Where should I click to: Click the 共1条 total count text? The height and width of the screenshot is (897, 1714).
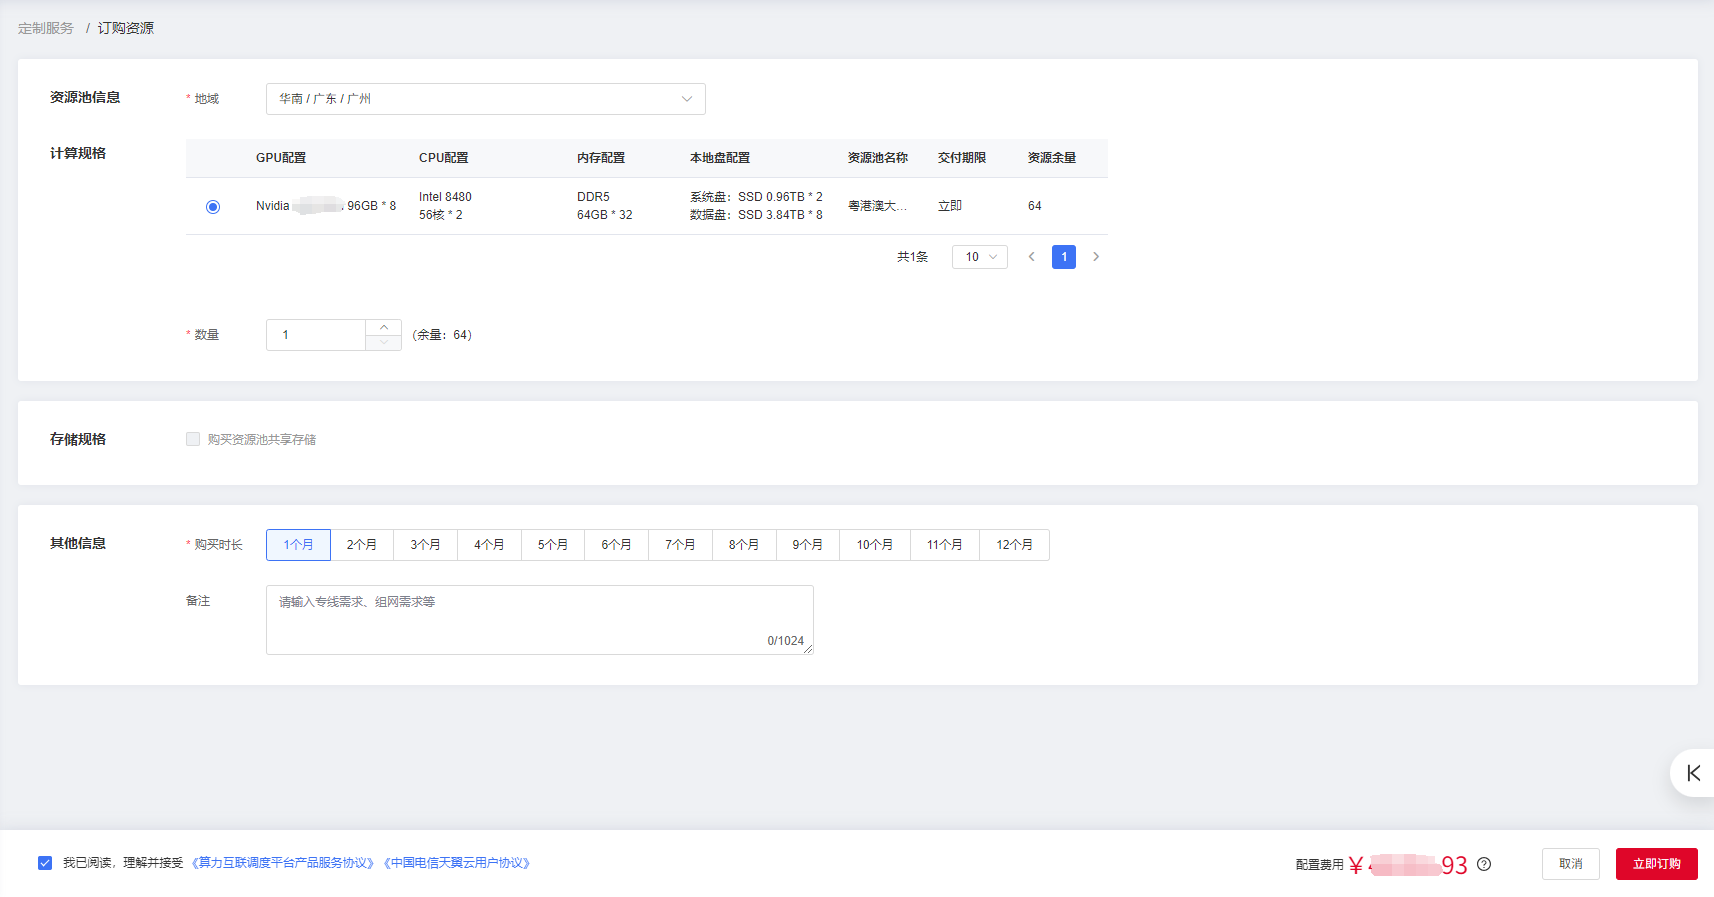pyautogui.click(x=912, y=257)
